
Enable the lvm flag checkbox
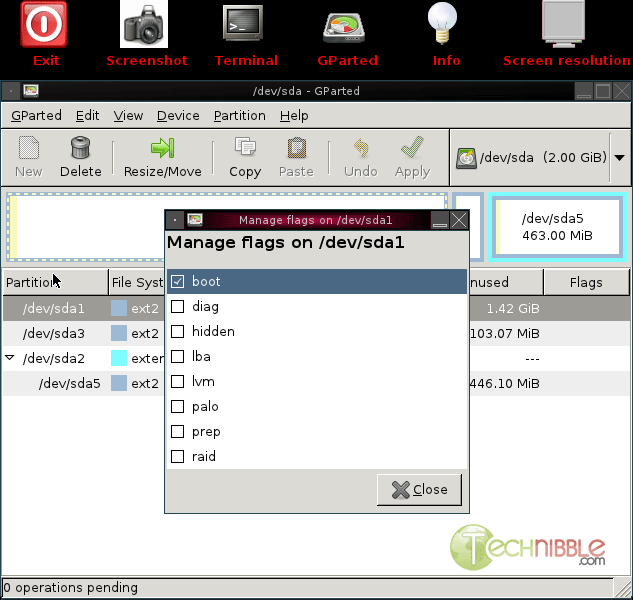(x=178, y=382)
